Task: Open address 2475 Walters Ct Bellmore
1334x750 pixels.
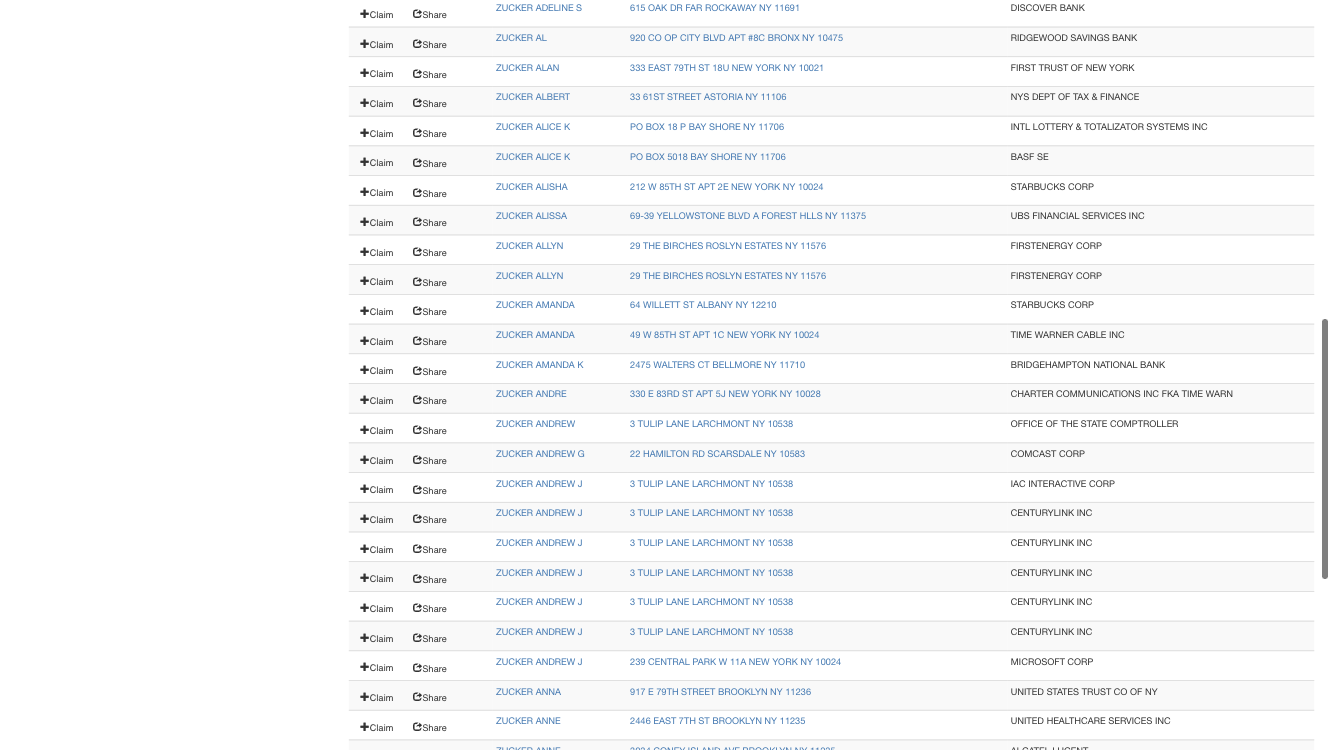Action: click(717, 365)
